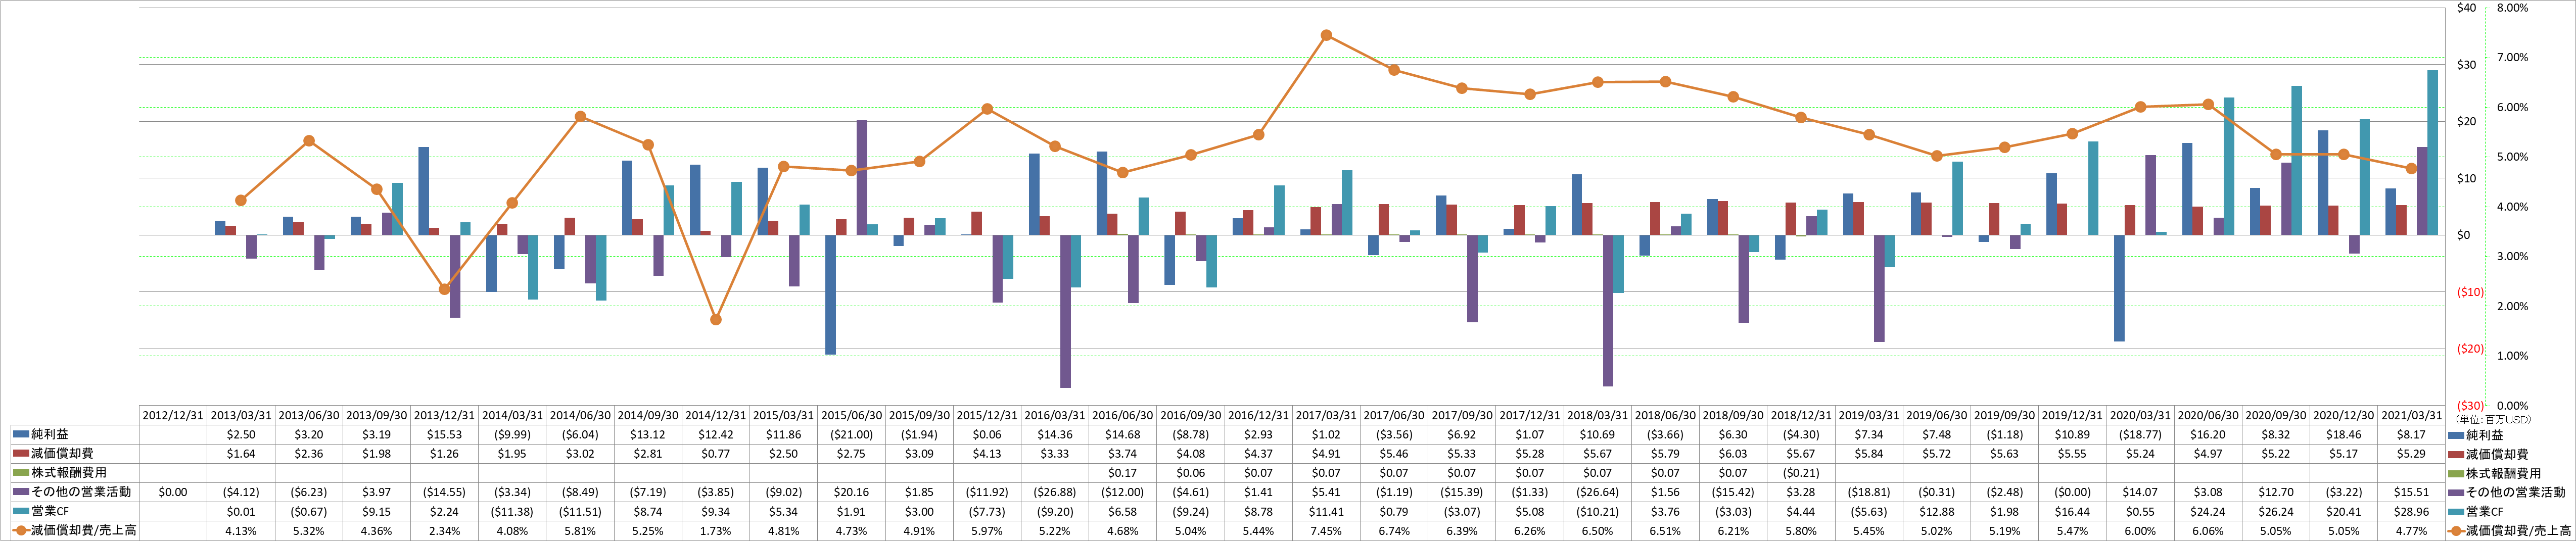
Task: Click the 営業CF value $28.96
Action: (2411, 511)
